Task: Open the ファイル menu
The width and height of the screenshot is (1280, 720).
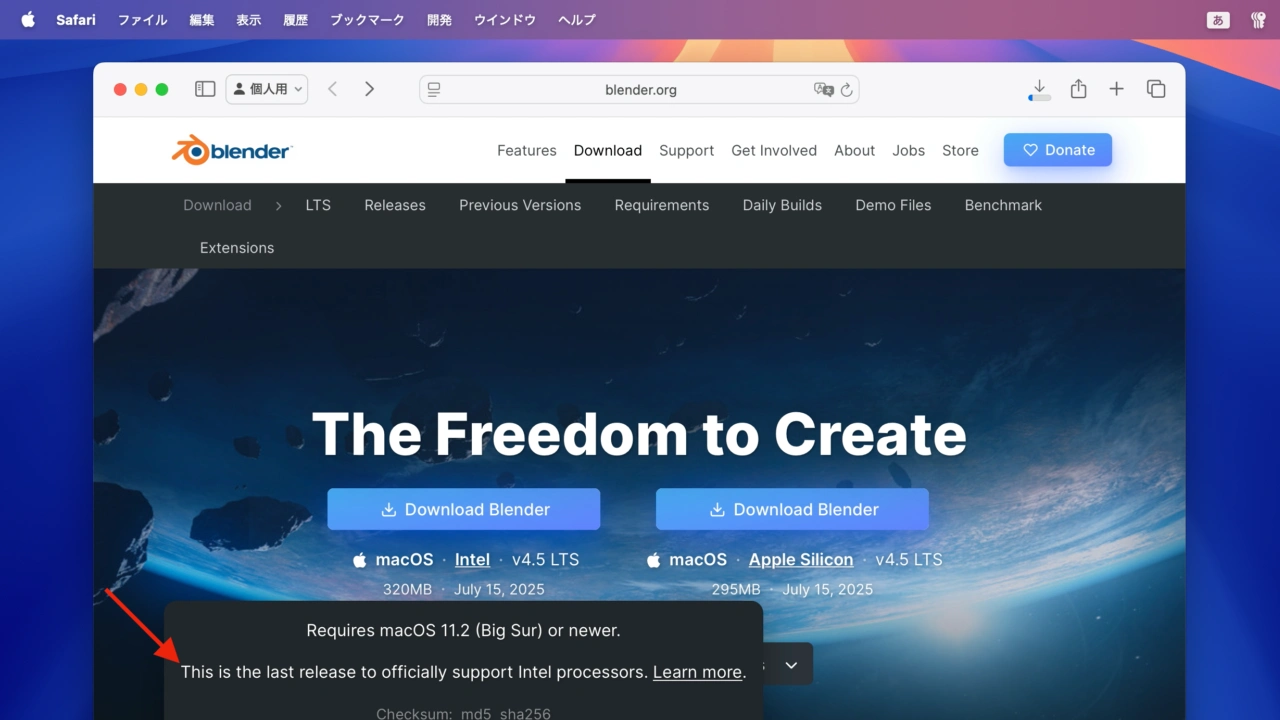Action: point(143,20)
